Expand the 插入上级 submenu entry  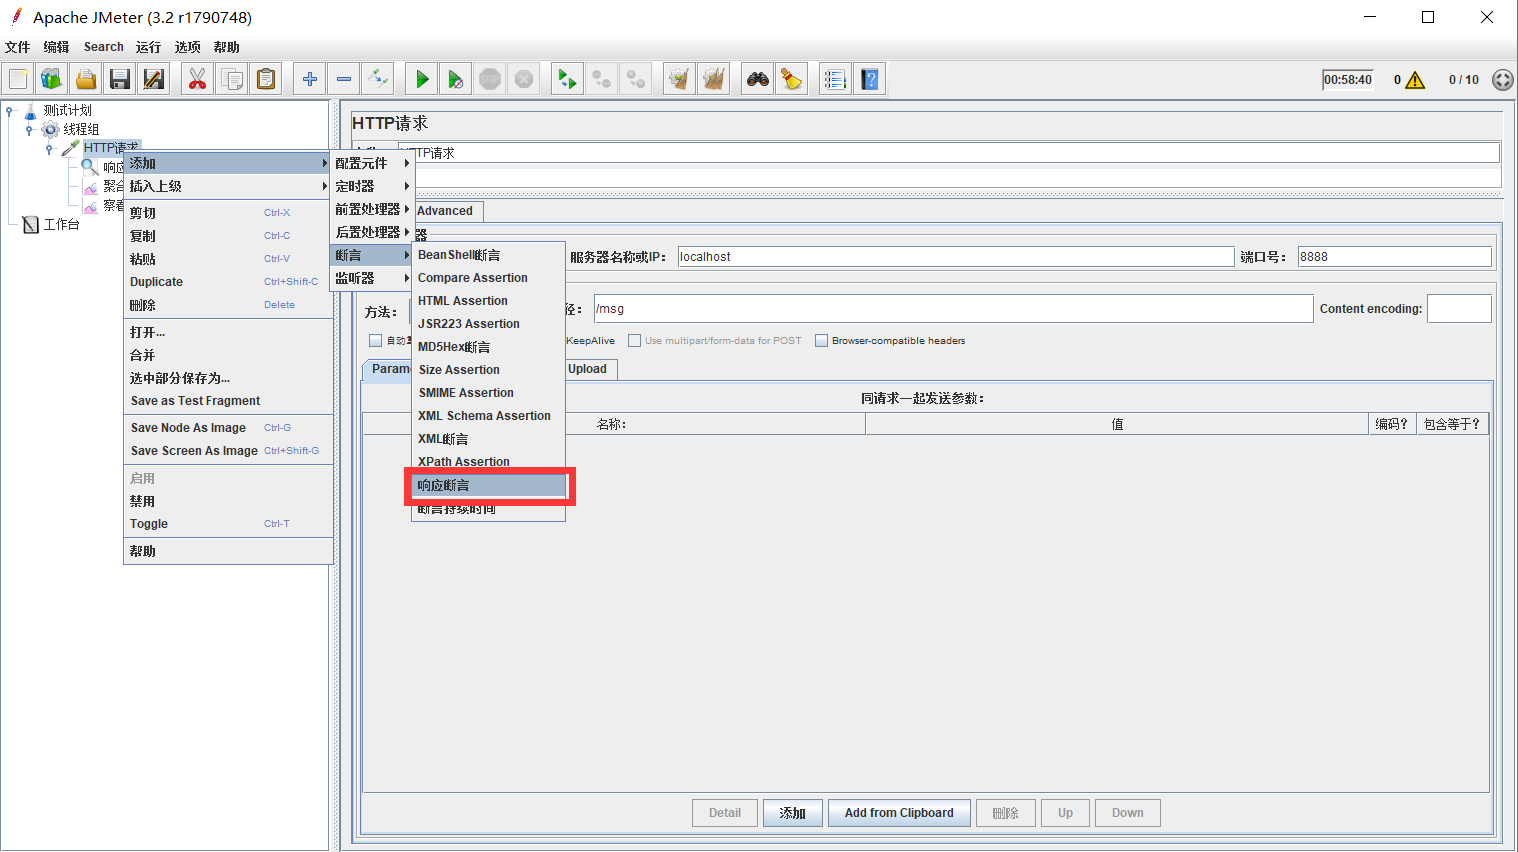click(228, 186)
